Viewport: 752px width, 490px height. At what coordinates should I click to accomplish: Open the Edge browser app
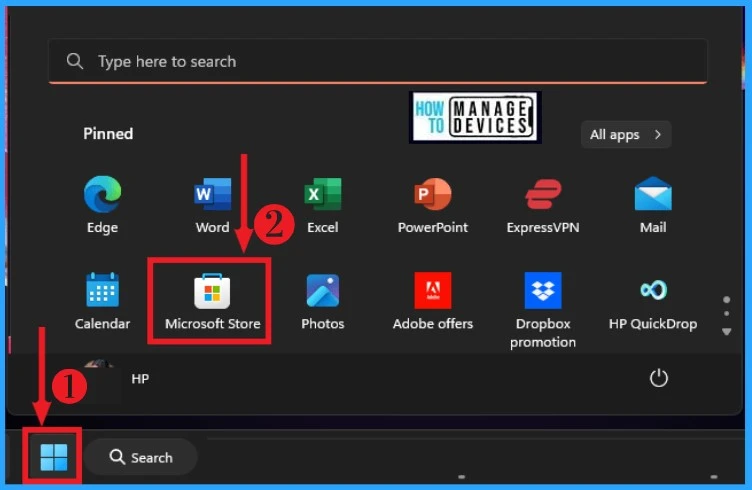click(x=102, y=205)
